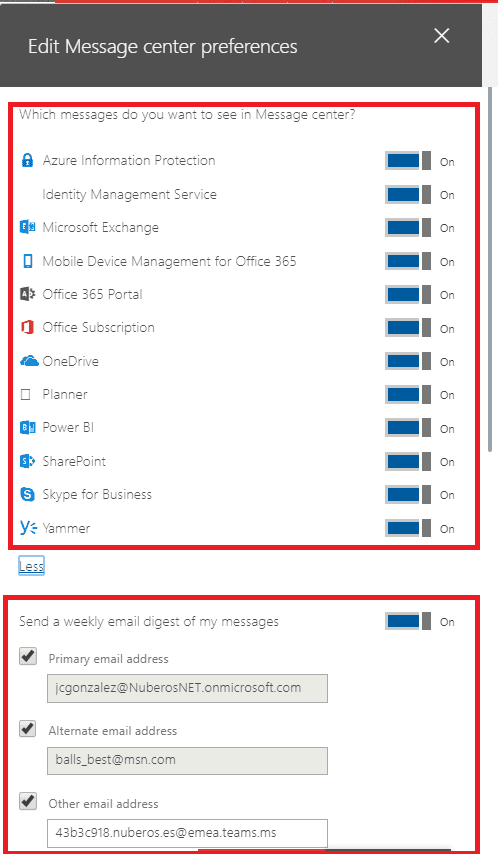The height and width of the screenshot is (854, 498).
Task: Uncheck the Primary email address checkbox
Action: pos(28,656)
